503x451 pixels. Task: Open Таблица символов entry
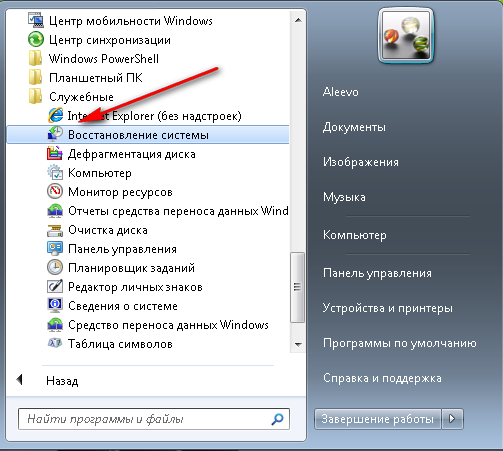click(x=120, y=344)
